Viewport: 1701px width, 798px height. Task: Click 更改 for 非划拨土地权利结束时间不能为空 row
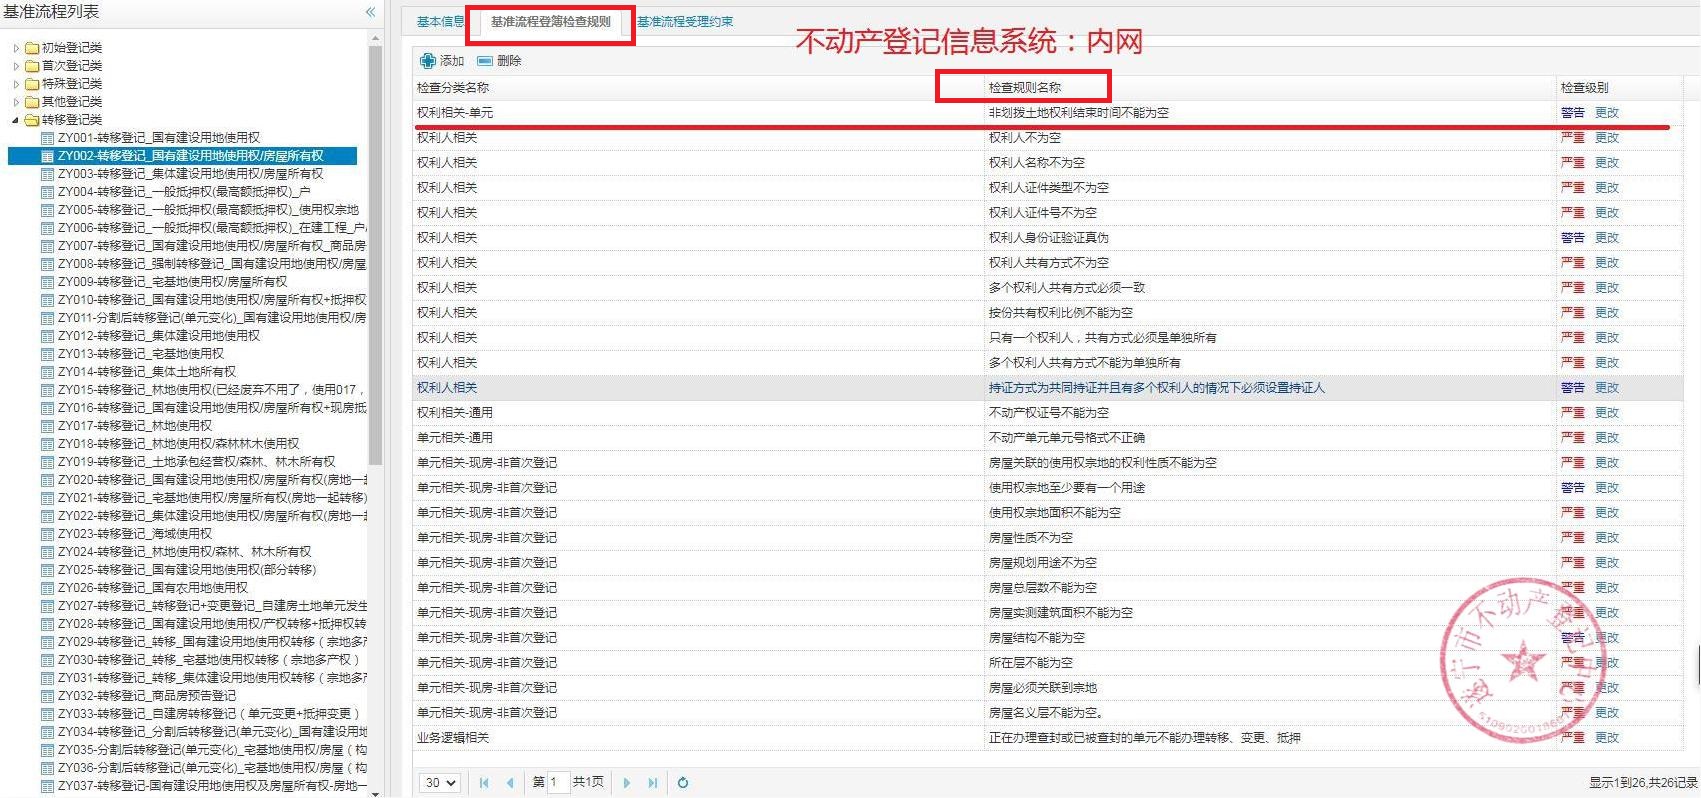click(x=1606, y=113)
